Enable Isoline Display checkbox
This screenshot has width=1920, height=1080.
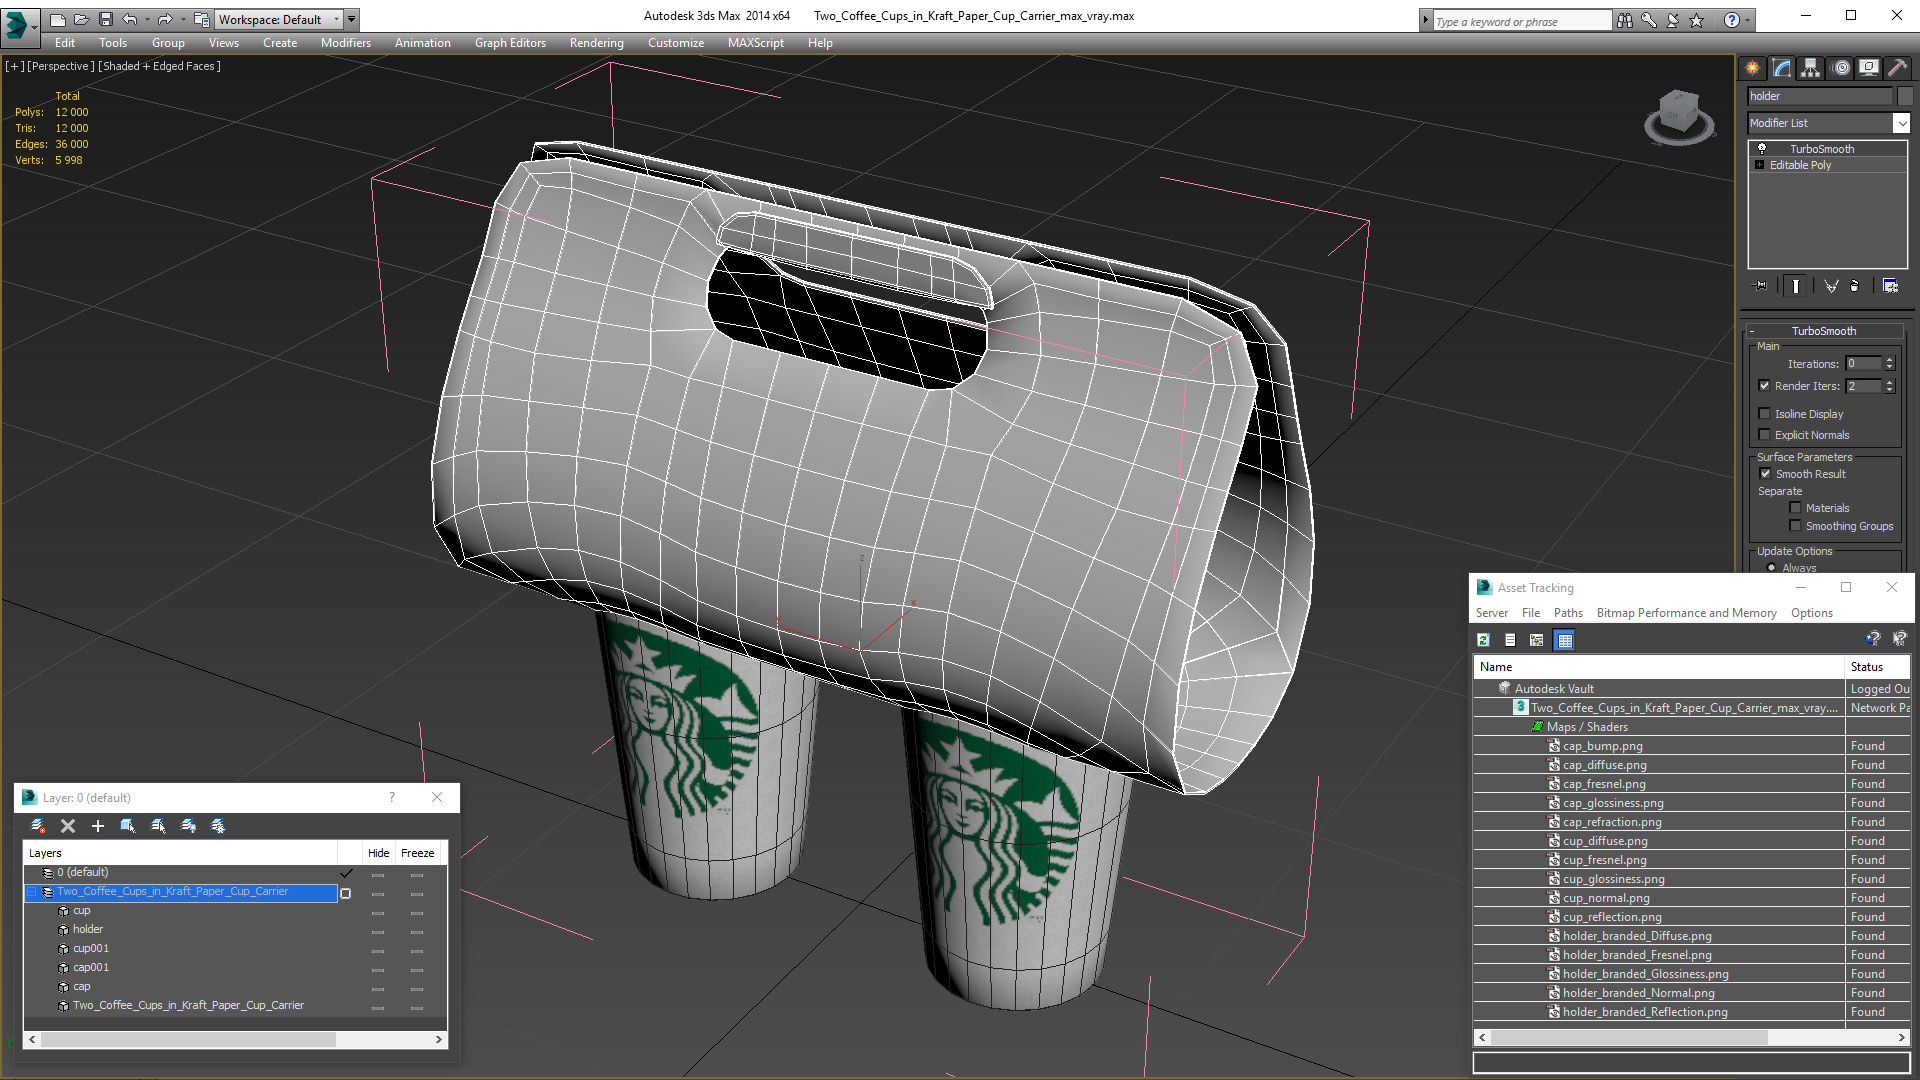(x=1764, y=414)
